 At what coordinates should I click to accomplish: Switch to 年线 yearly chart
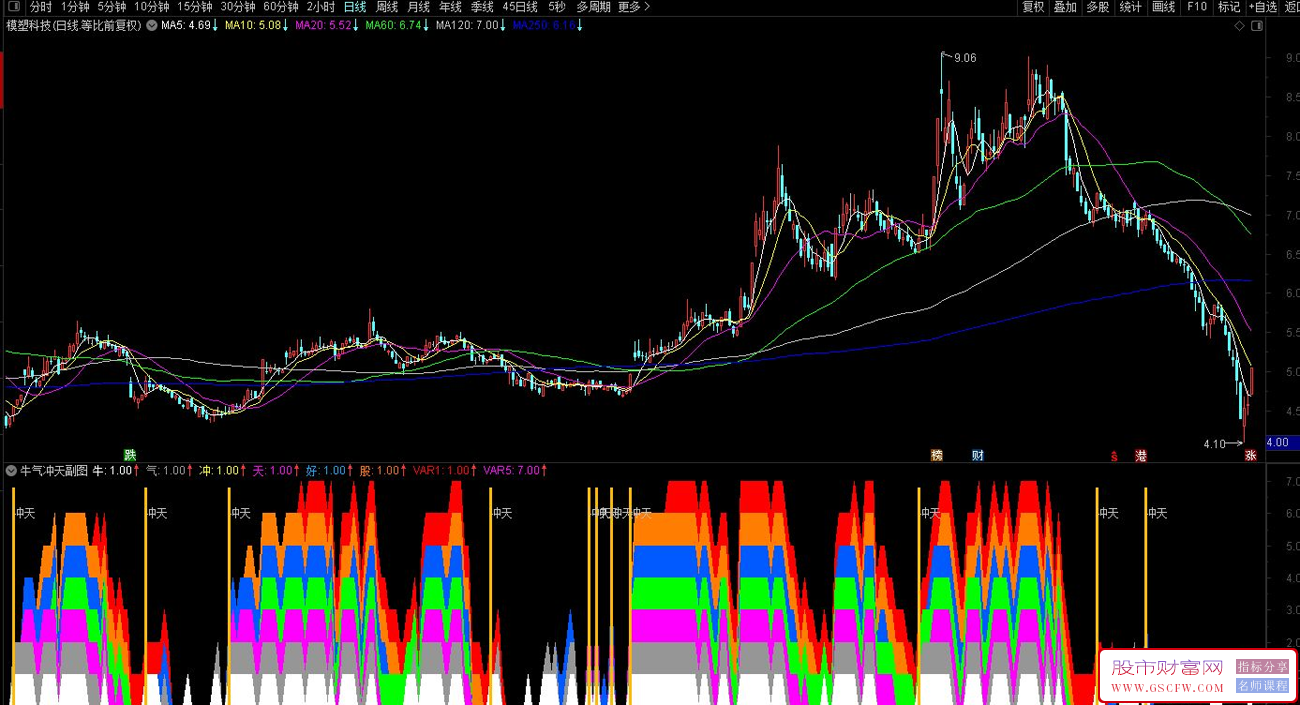[x=451, y=7]
